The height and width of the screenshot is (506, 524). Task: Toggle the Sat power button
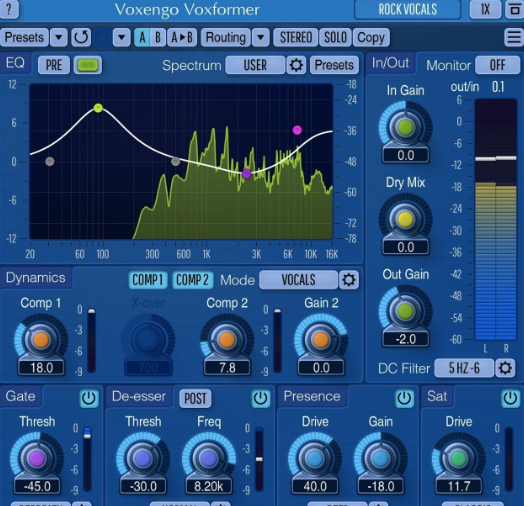510,398
